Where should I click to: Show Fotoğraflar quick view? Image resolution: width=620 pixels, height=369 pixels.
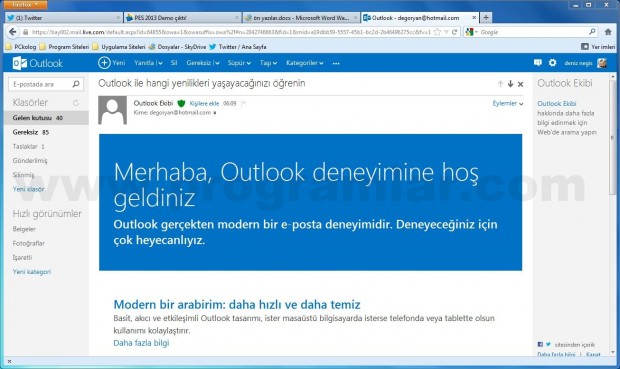pyautogui.click(x=29, y=243)
